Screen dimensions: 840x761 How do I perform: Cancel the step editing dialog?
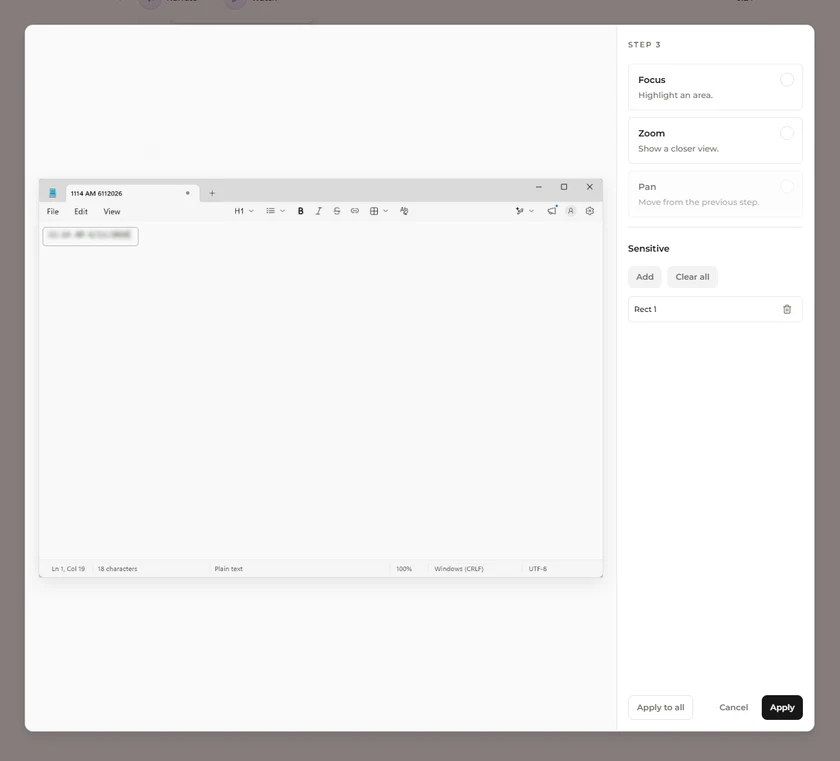[733, 707]
